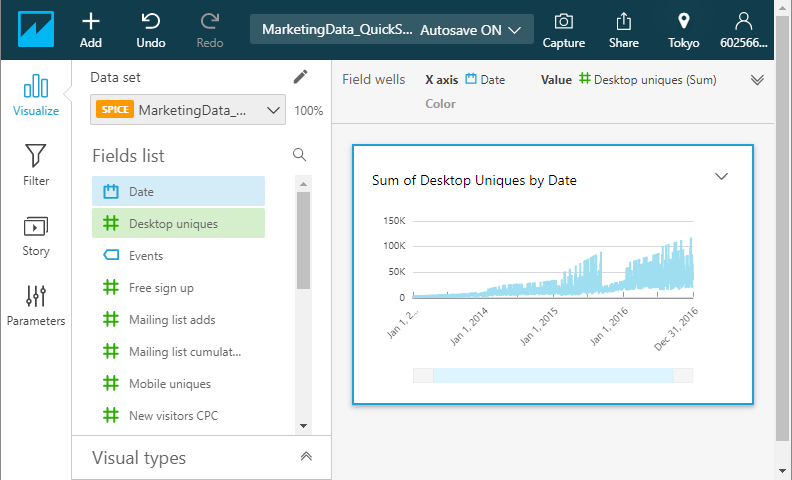Click the fields list scroll down arrow
This screenshot has height=480, width=792.
[x=303, y=426]
